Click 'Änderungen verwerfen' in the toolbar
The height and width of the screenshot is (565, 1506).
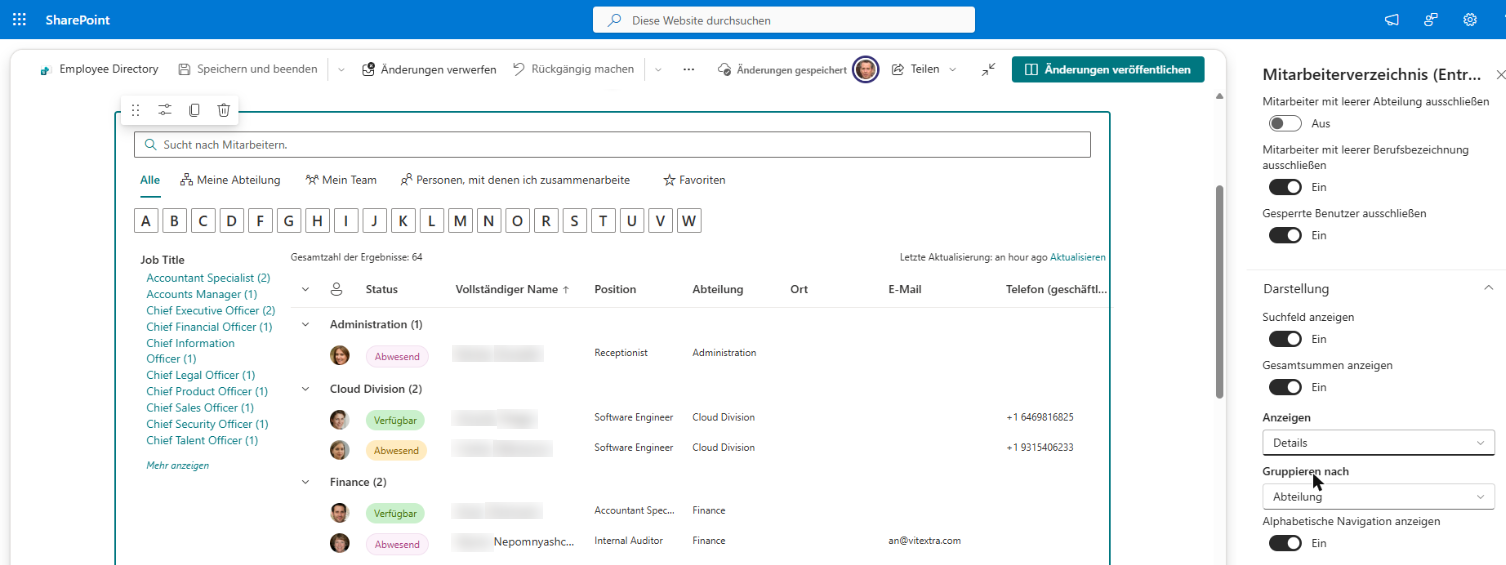(x=429, y=69)
